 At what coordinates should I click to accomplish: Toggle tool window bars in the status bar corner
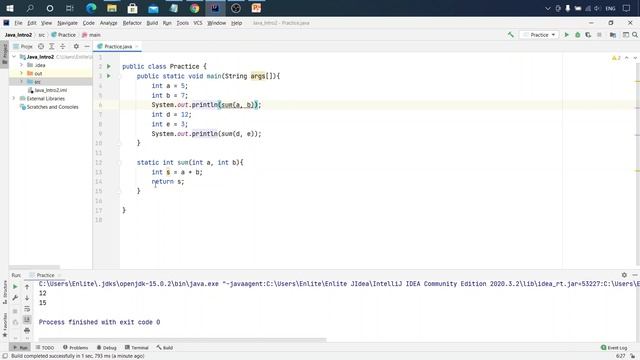5,356
